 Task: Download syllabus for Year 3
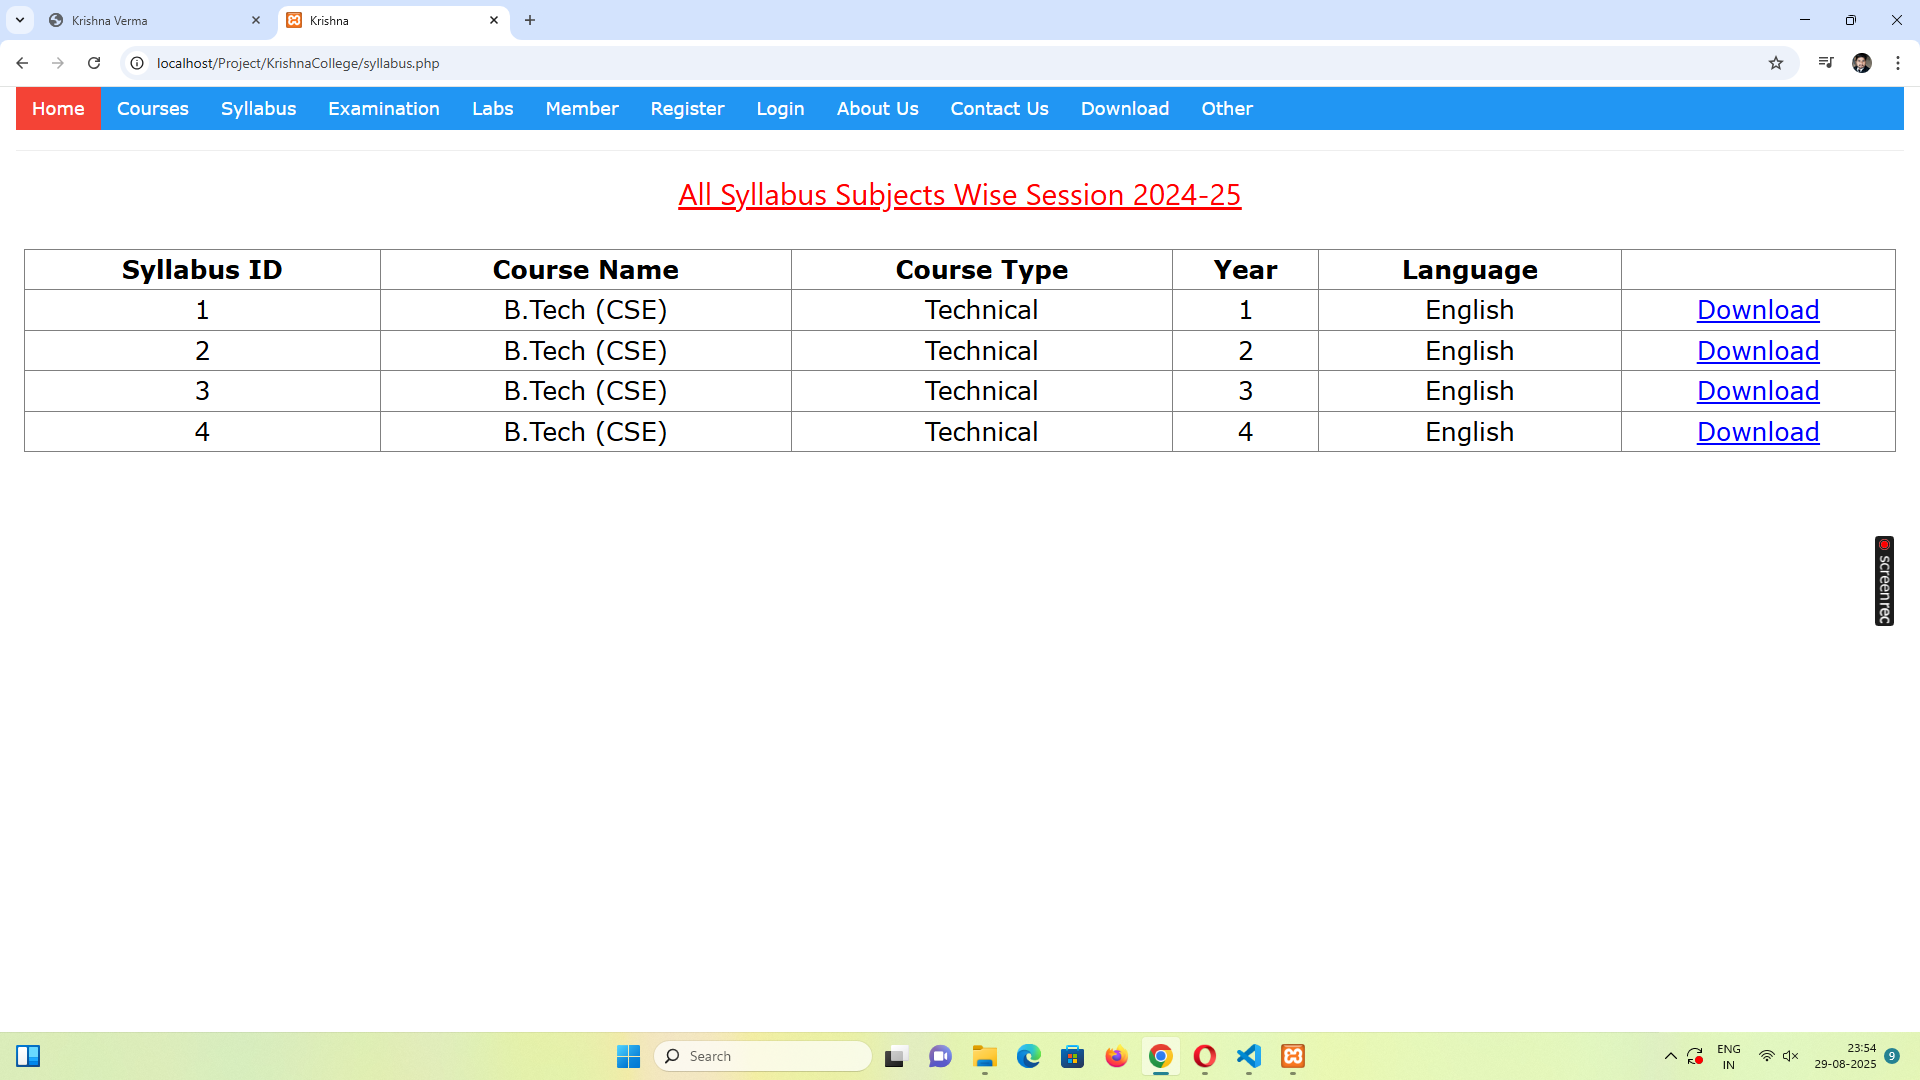click(x=1758, y=391)
